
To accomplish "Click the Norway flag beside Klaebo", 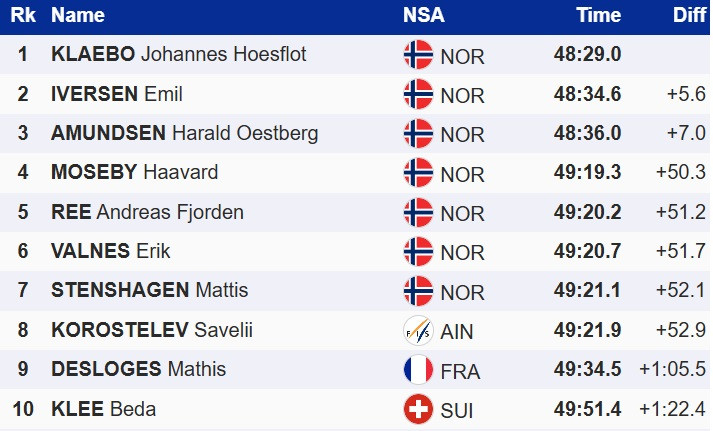I will pyautogui.click(x=418, y=55).
